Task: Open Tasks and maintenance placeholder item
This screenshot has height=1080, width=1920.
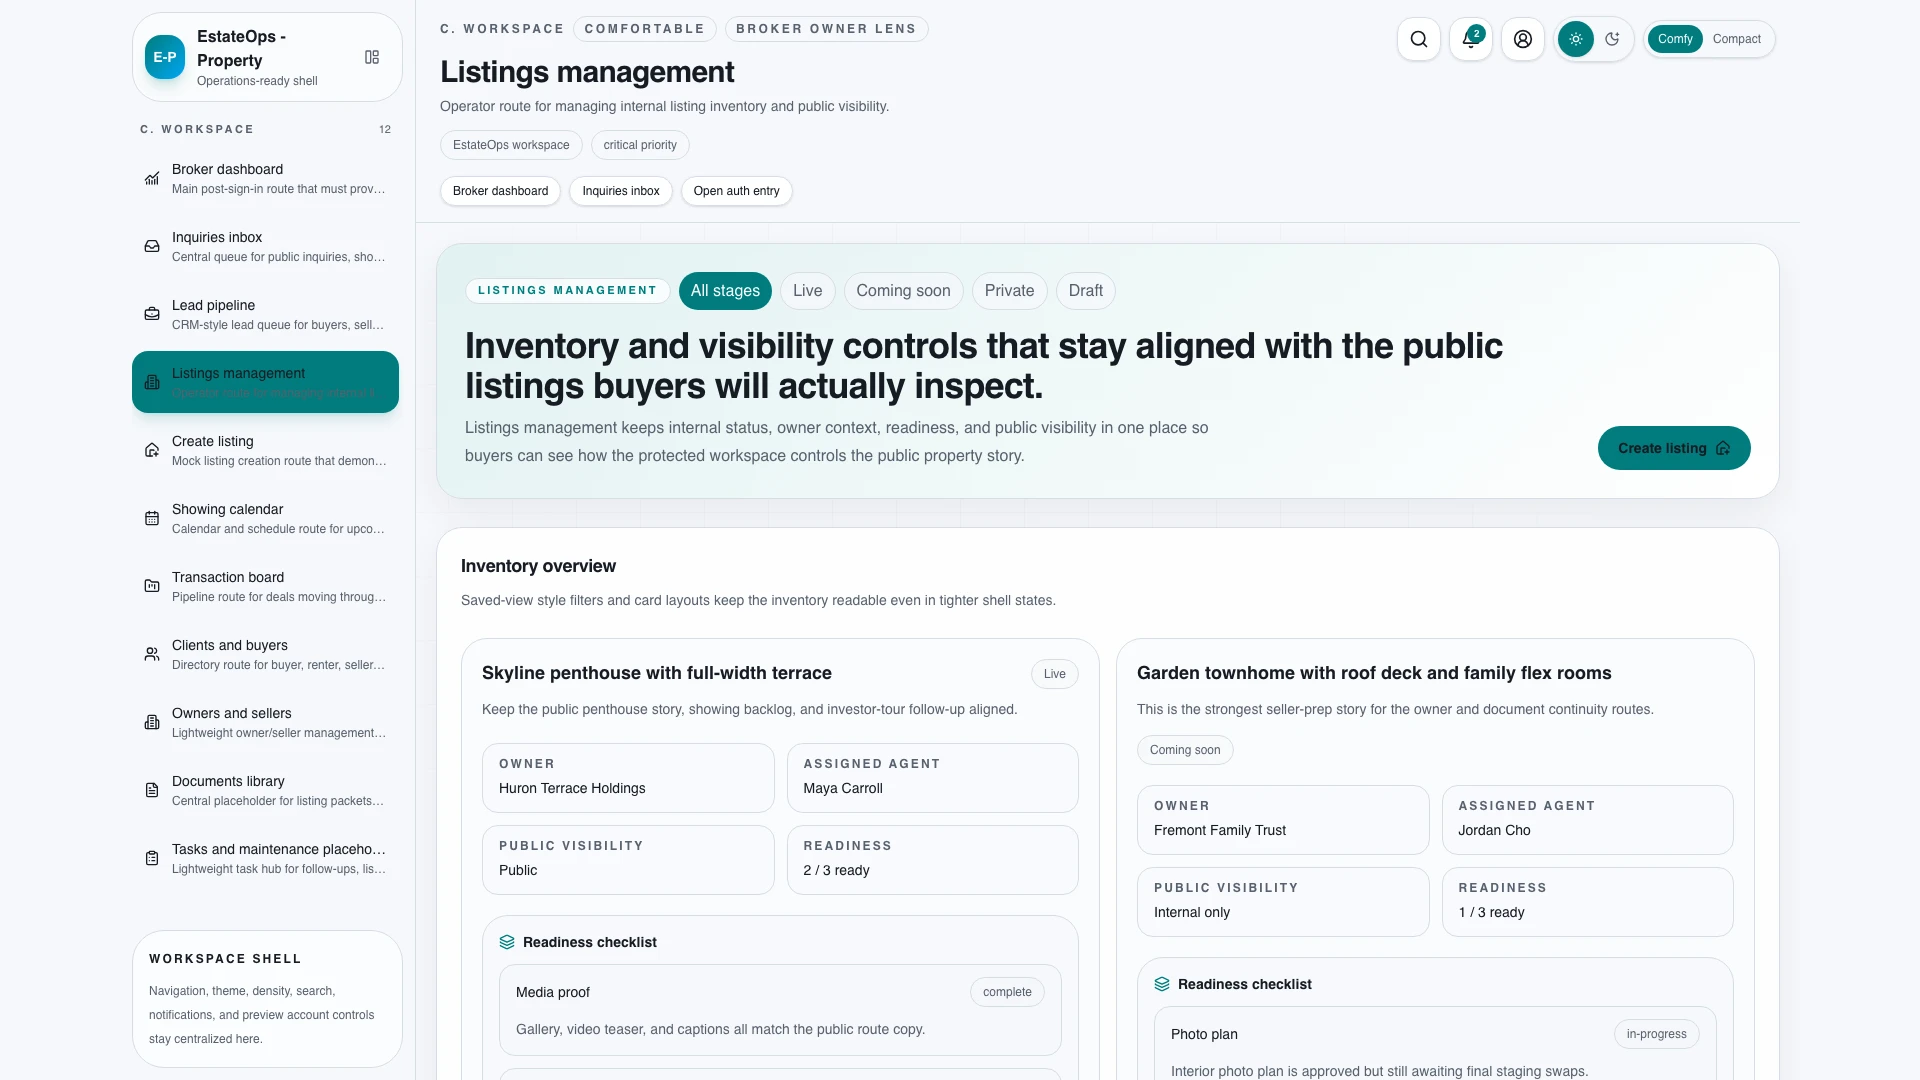Action: point(265,858)
